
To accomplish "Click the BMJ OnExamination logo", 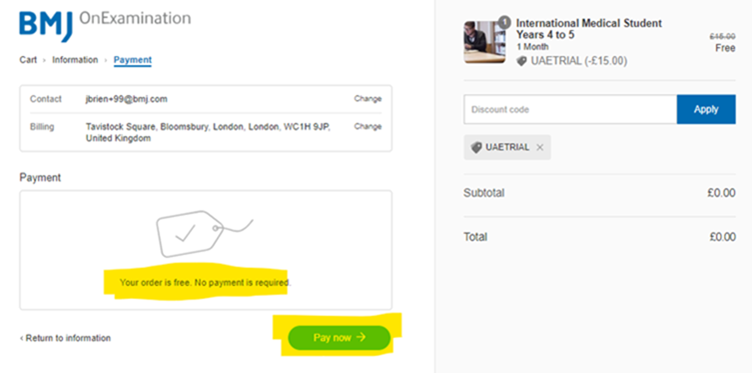I will [x=105, y=26].
